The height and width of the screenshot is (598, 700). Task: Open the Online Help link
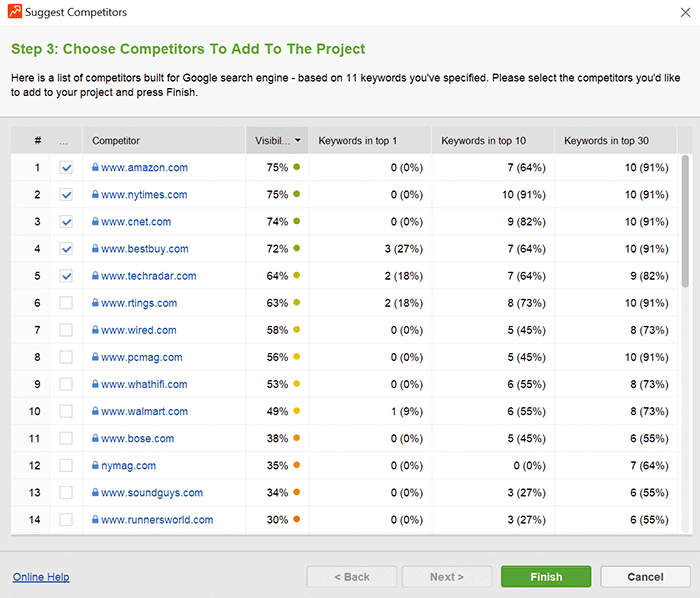(x=41, y=577)
